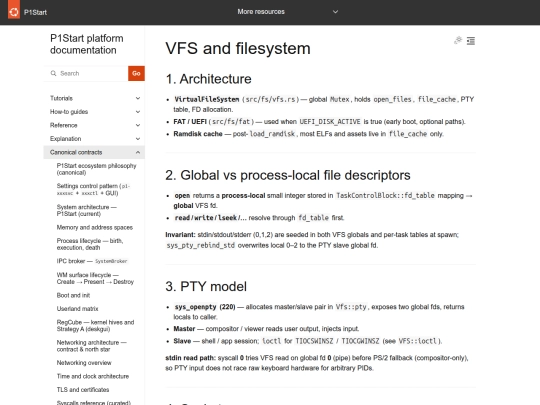Click the sys_pty_rebind_std code term
The width and height of the screenshot is (540, 405).
pyautogui.click(x=201, y=246)
